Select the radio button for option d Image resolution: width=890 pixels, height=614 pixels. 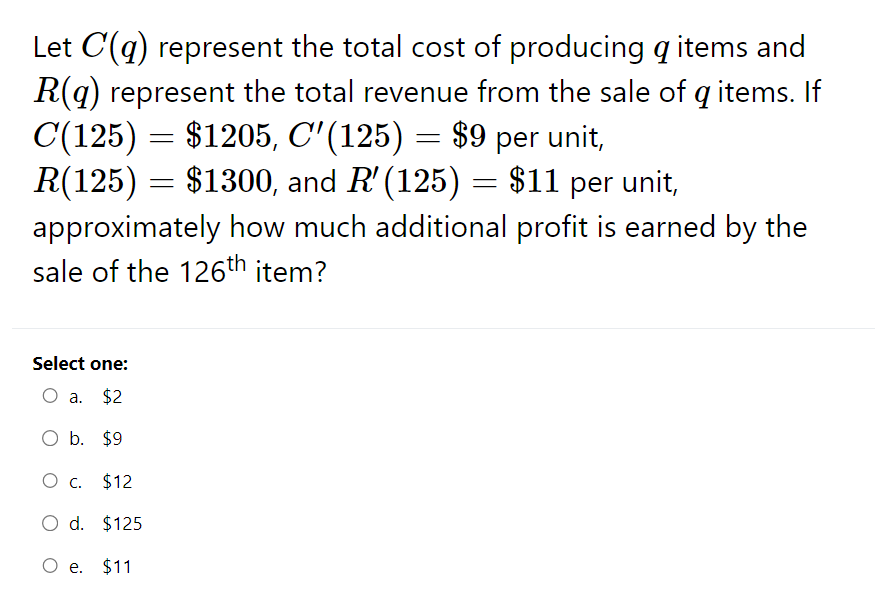pos(49,522)
